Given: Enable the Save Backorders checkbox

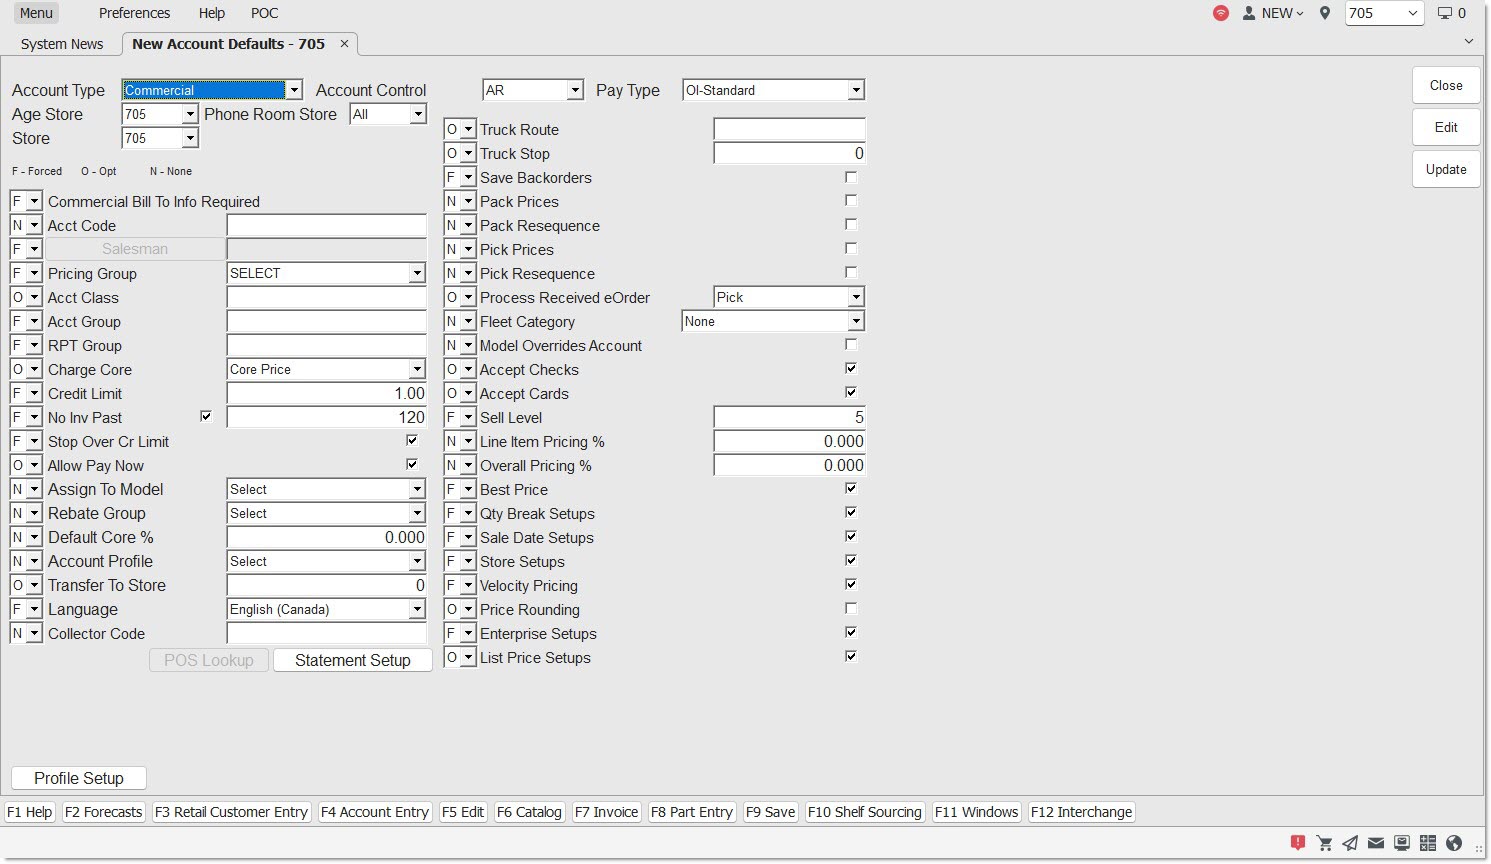Looking at the screenshot, I should point(851,177).
